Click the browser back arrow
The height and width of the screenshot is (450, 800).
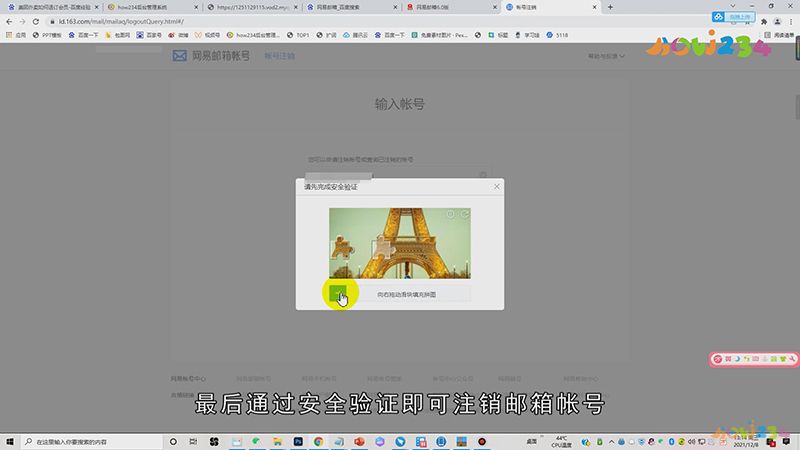(x=9, y=21)
